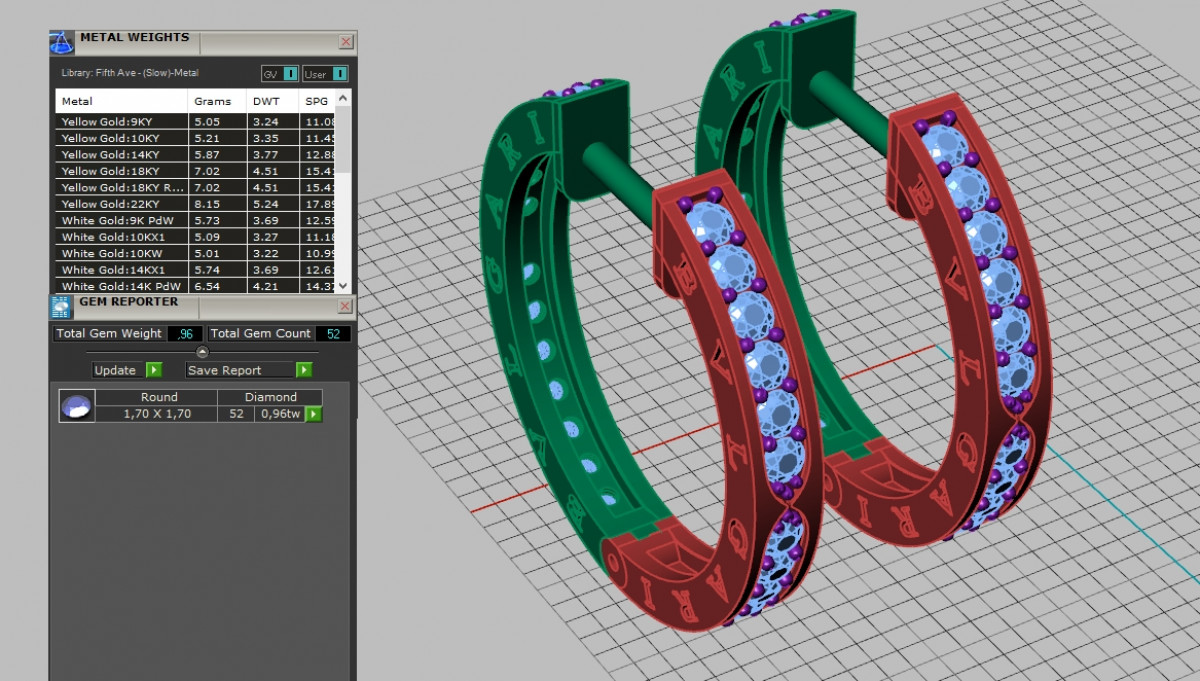Viewport: 1200px width, 681px height.
Task: Close the Gem Reporter panel
Action: 345,306
